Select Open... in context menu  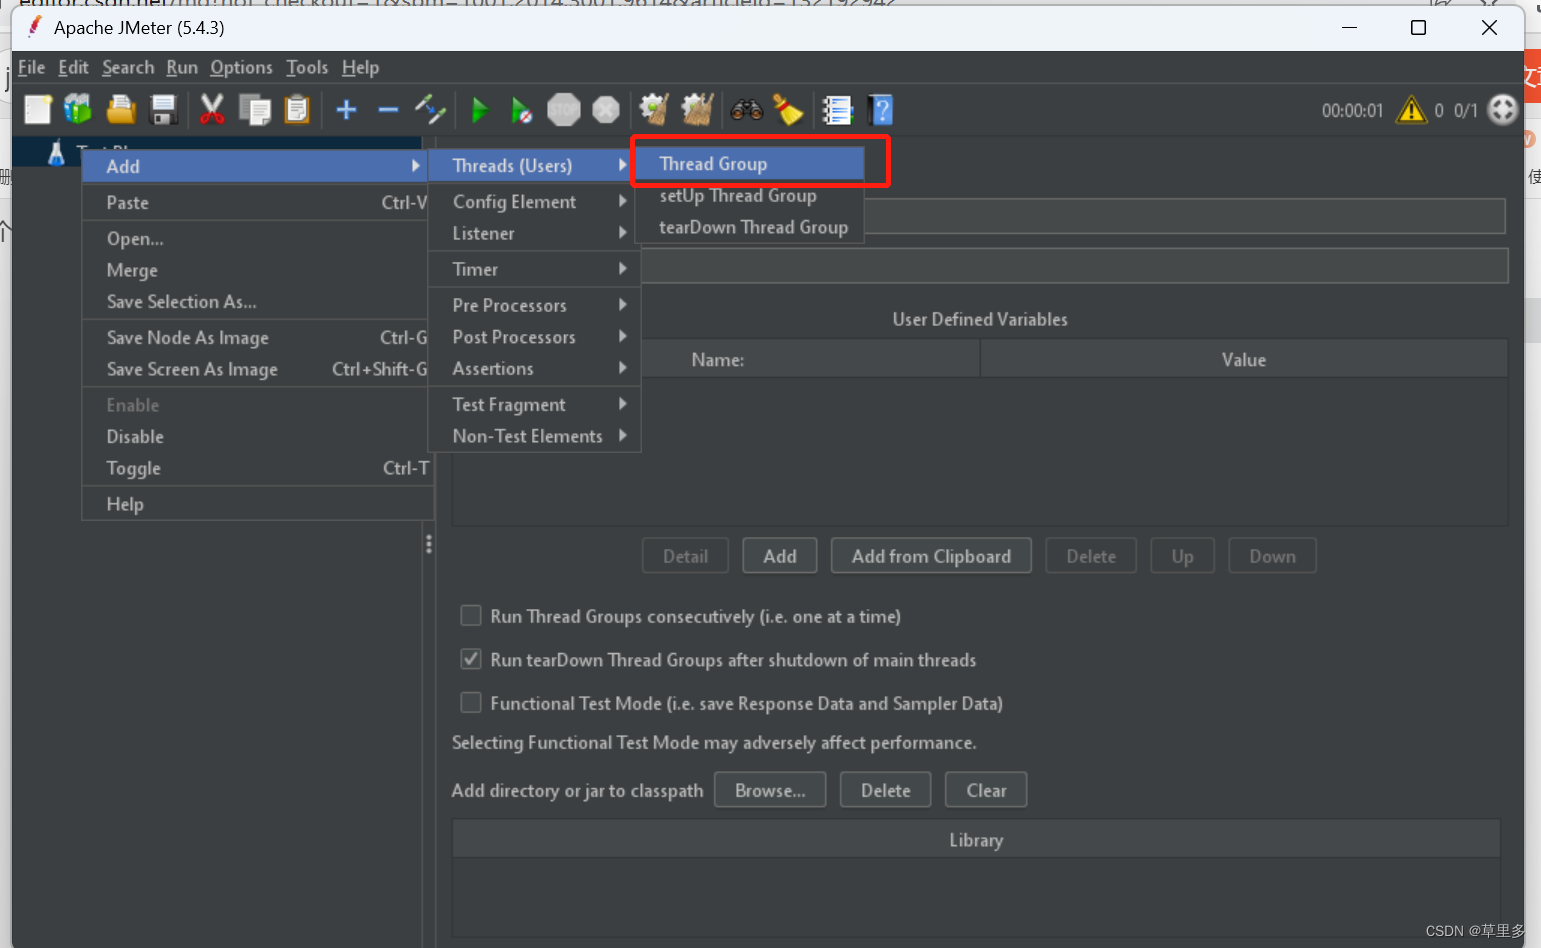click(256, 238)
